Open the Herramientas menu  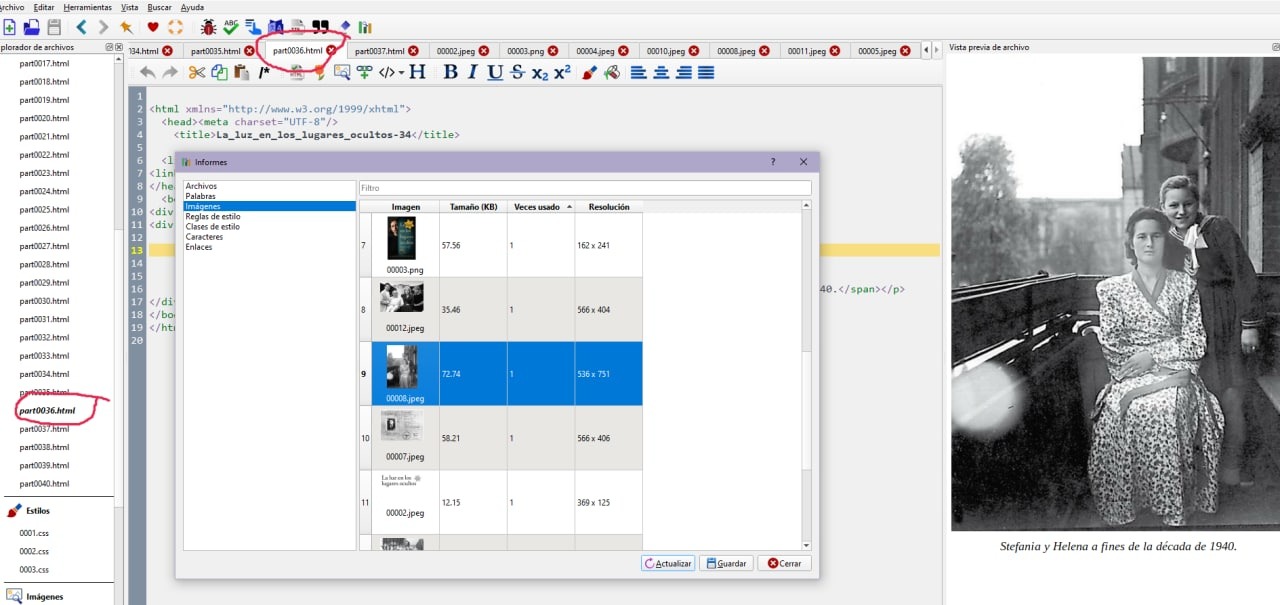click(87, 7)
